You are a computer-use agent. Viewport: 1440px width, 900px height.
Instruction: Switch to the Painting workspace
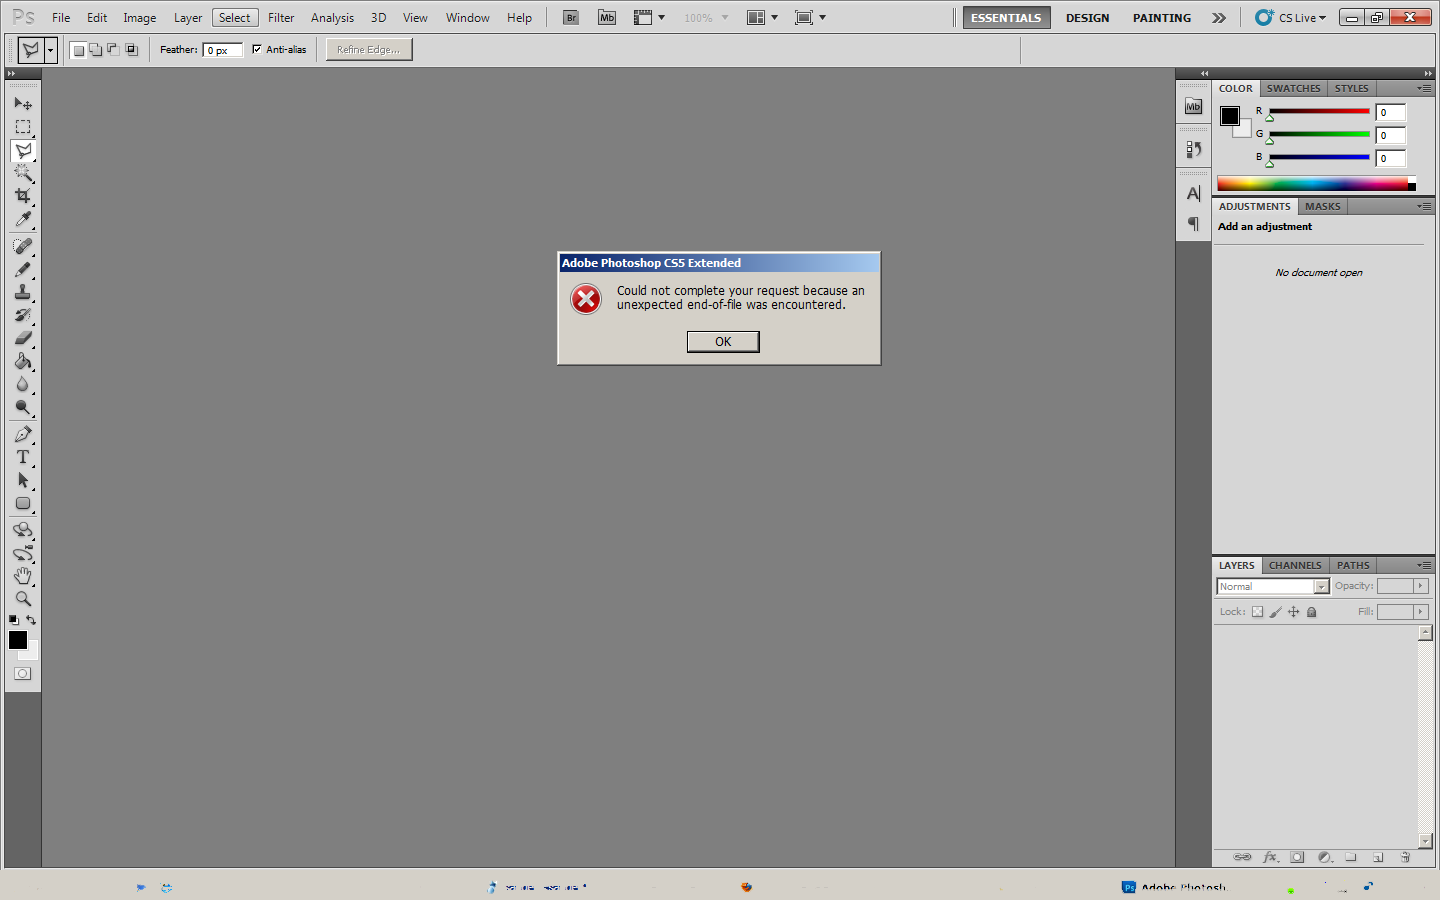pos(1162,18)
